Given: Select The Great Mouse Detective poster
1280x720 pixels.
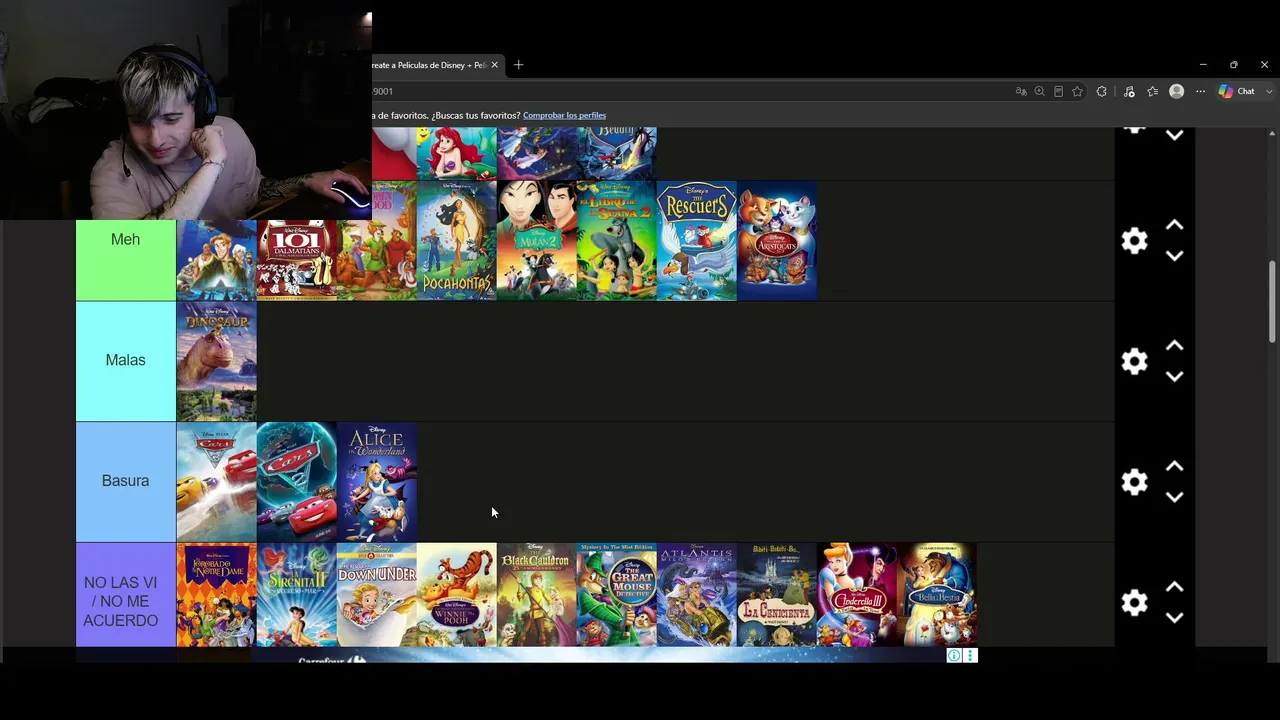Looking at the screenshot, I should [617, 595].
